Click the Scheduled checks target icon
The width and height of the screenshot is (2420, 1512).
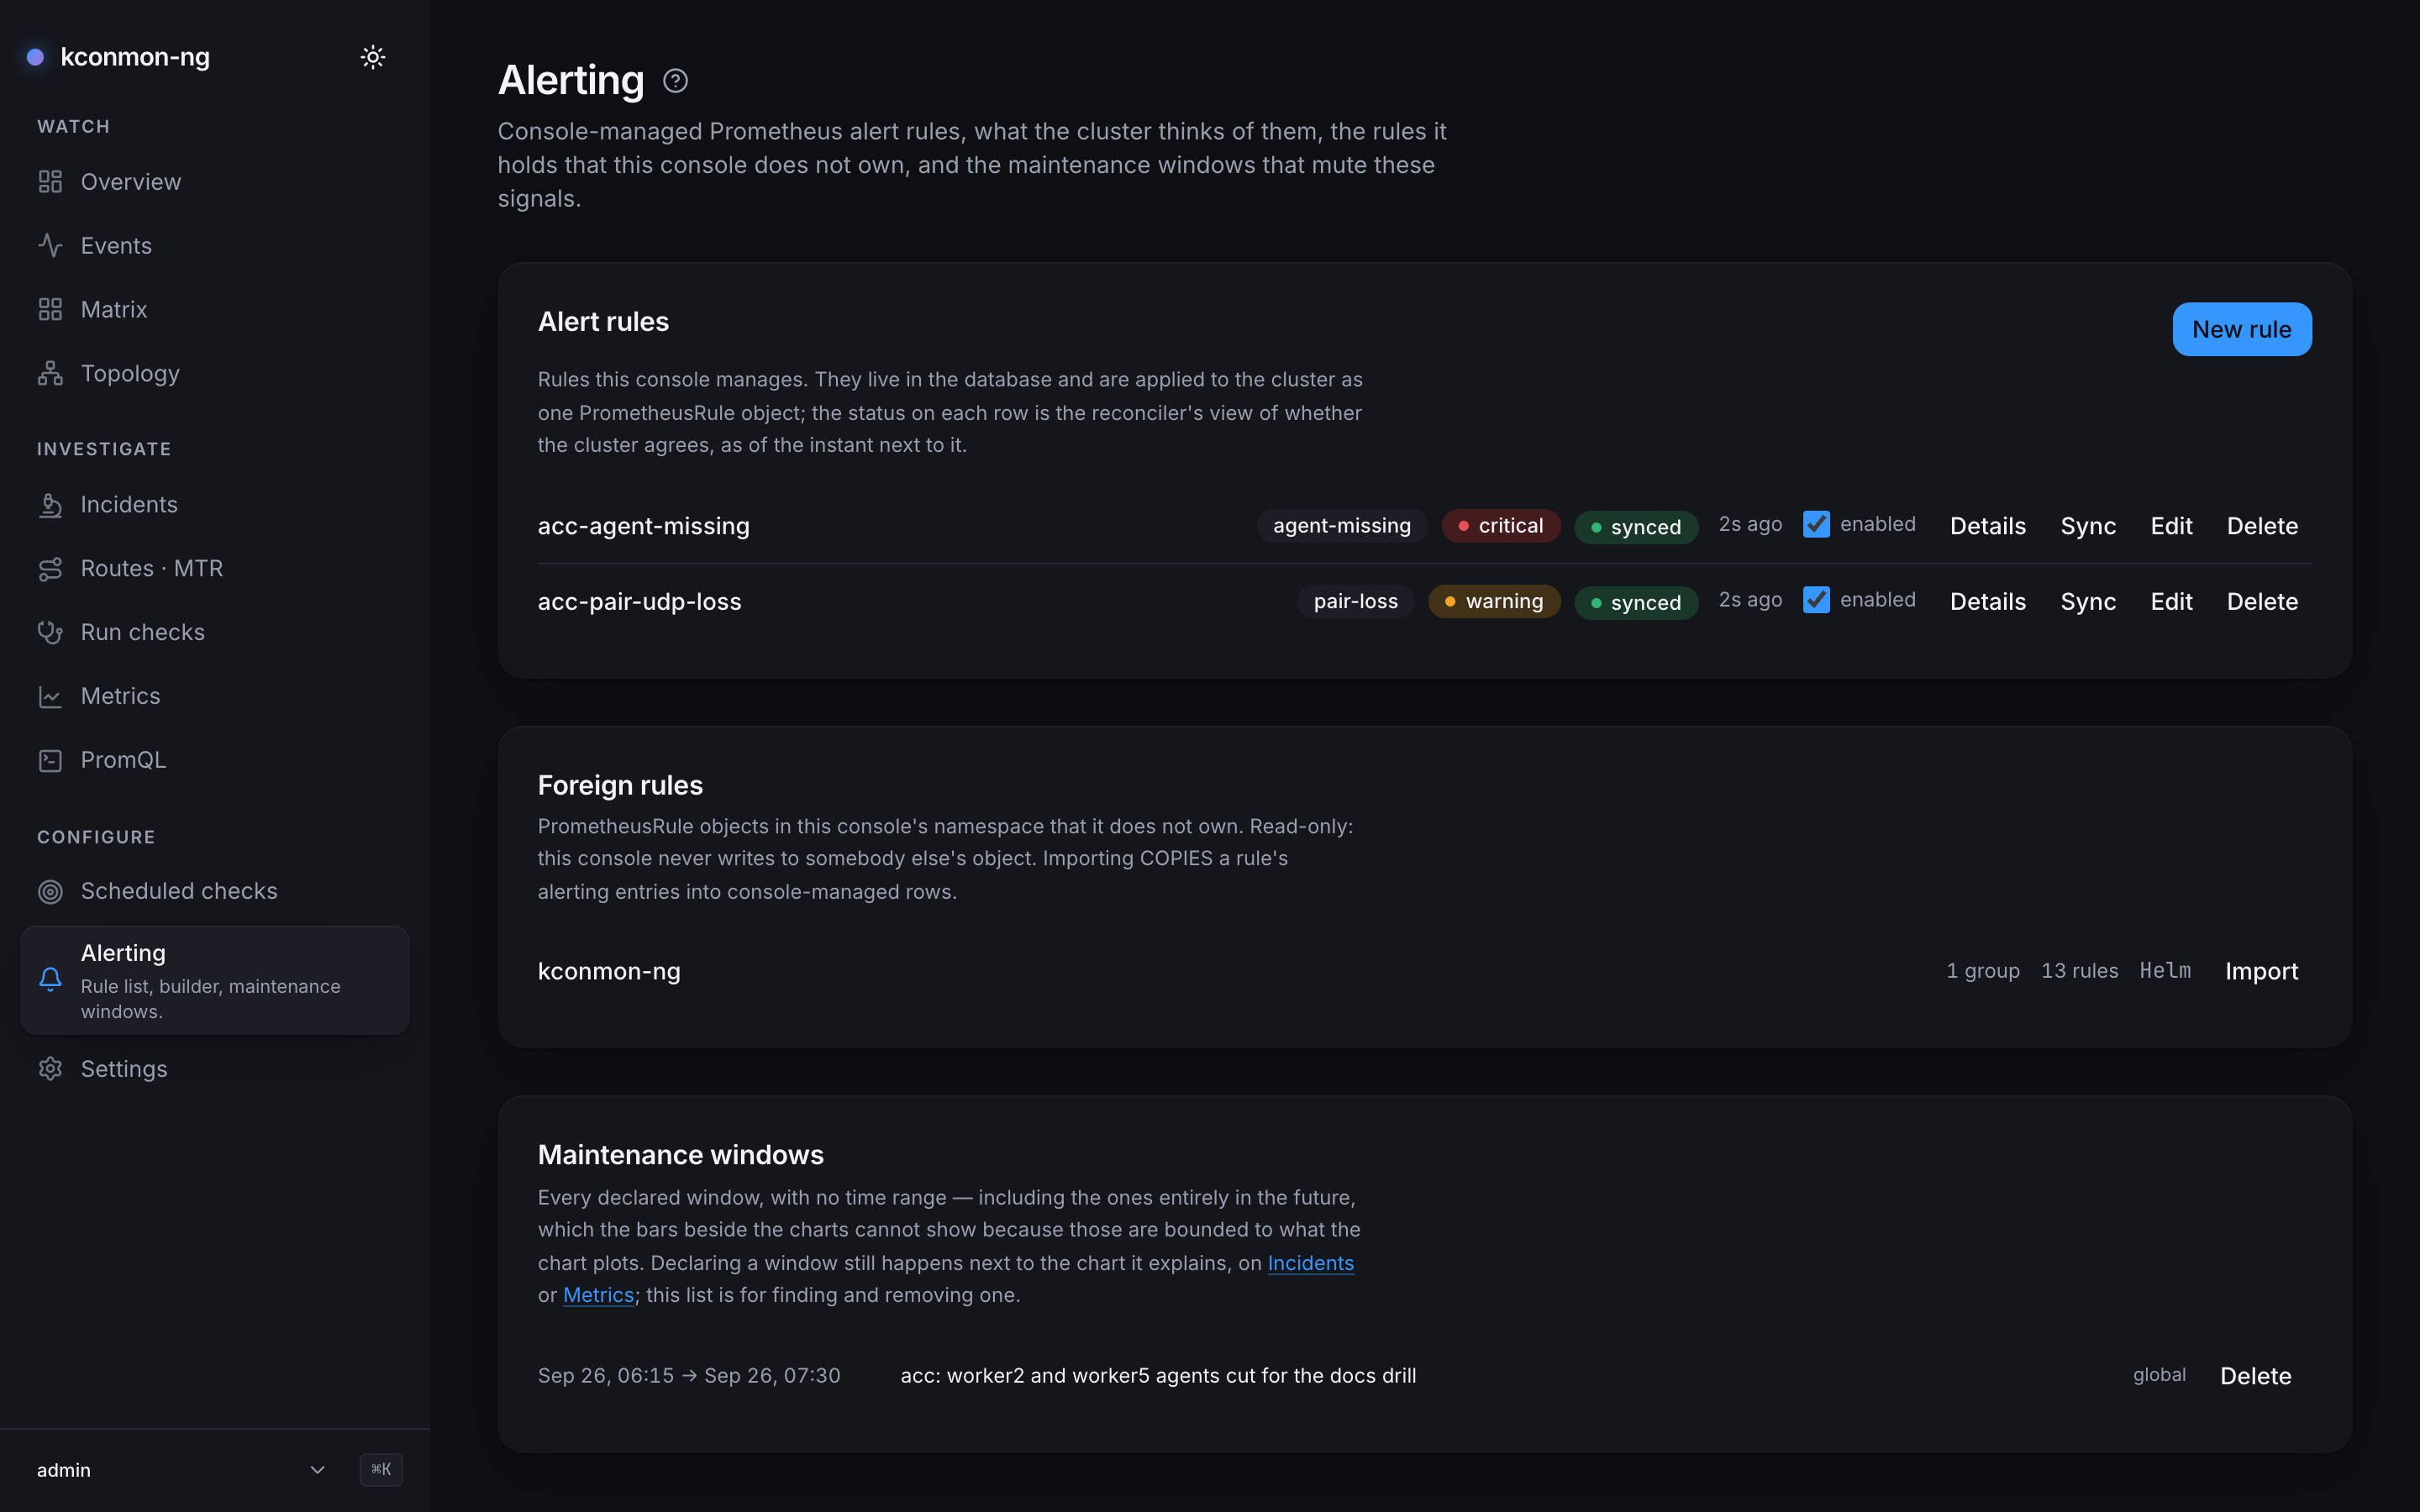[50, 892]
